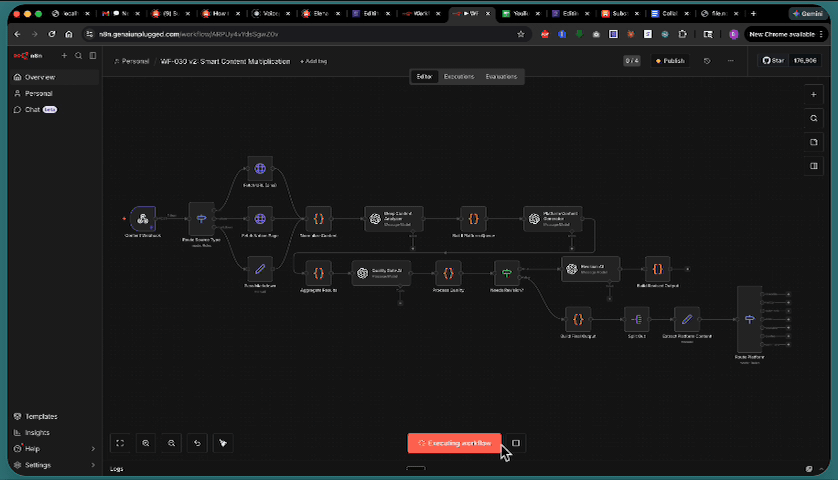Switch to the Evaluations tab
Viewport: 838px width, 480px height.
coord(501,77)
